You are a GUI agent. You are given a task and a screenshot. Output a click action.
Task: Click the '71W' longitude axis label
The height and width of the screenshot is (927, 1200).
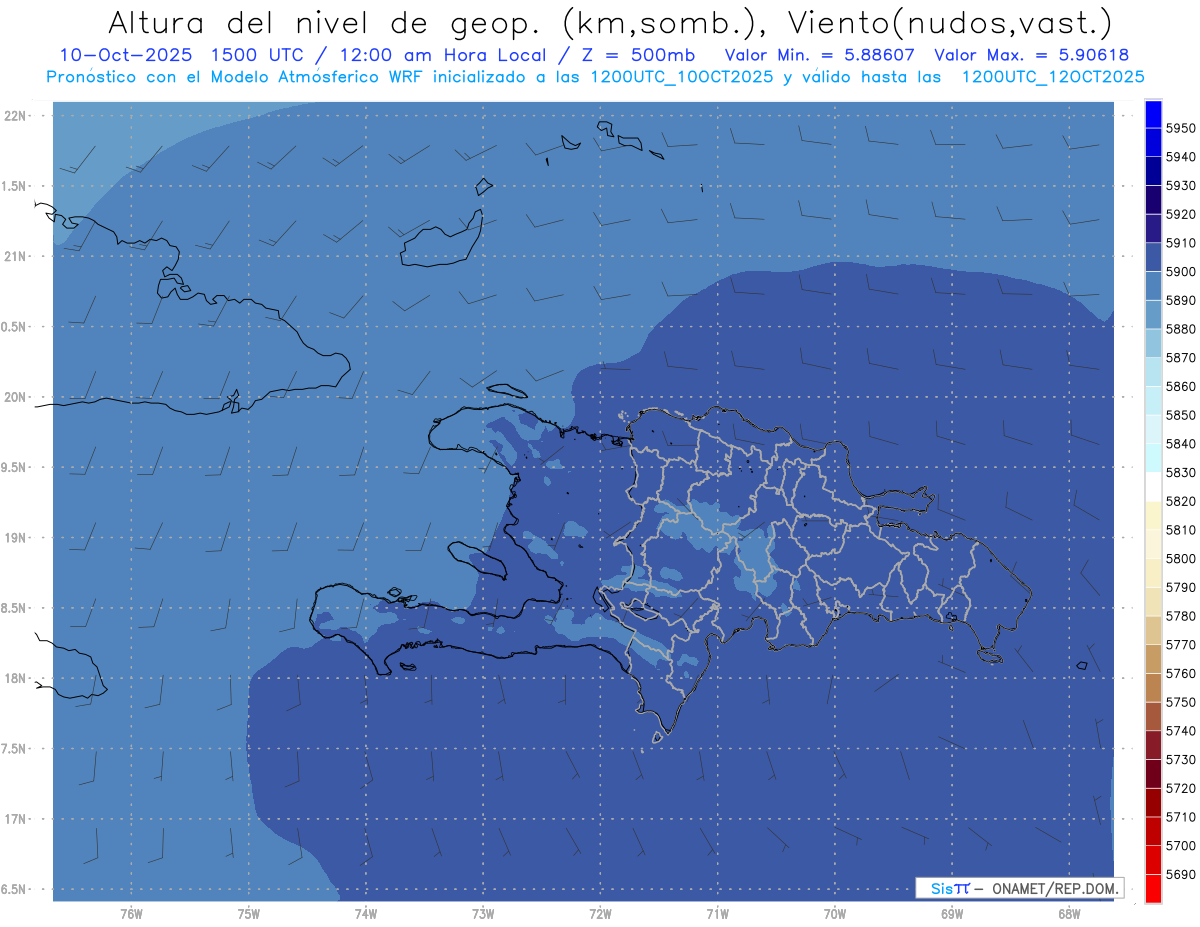click(x=717, y=913)
